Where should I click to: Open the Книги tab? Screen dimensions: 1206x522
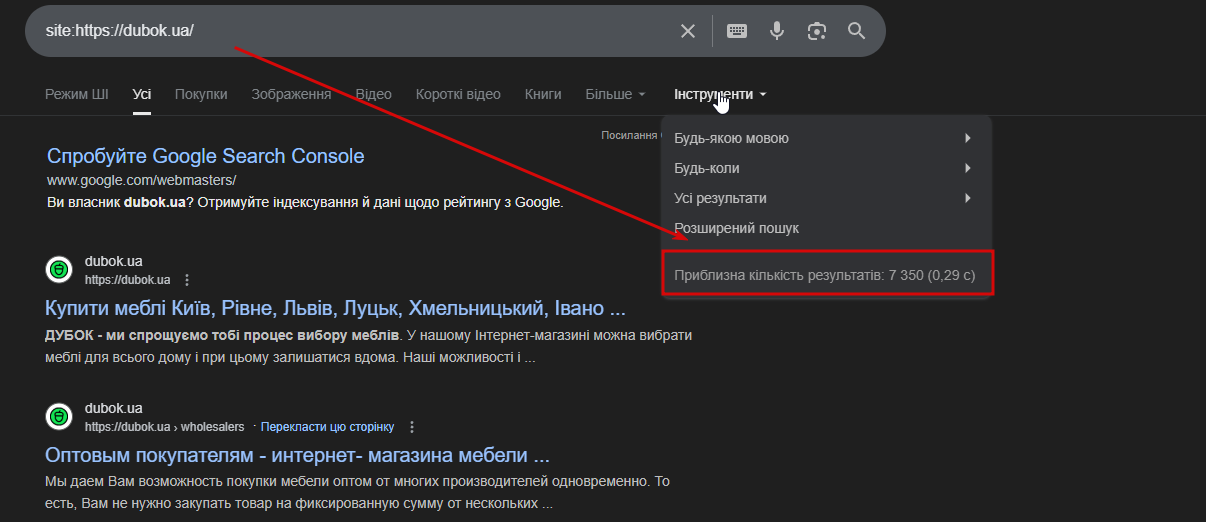pyautogui.click(x=543, y=94)
